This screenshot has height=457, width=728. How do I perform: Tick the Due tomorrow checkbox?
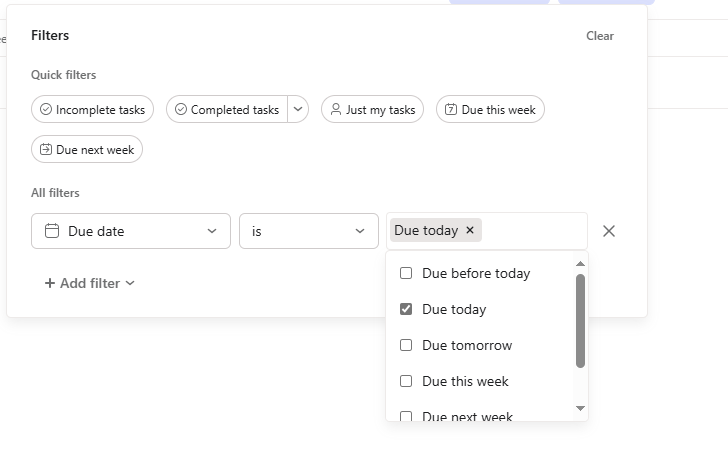[406, 345]
